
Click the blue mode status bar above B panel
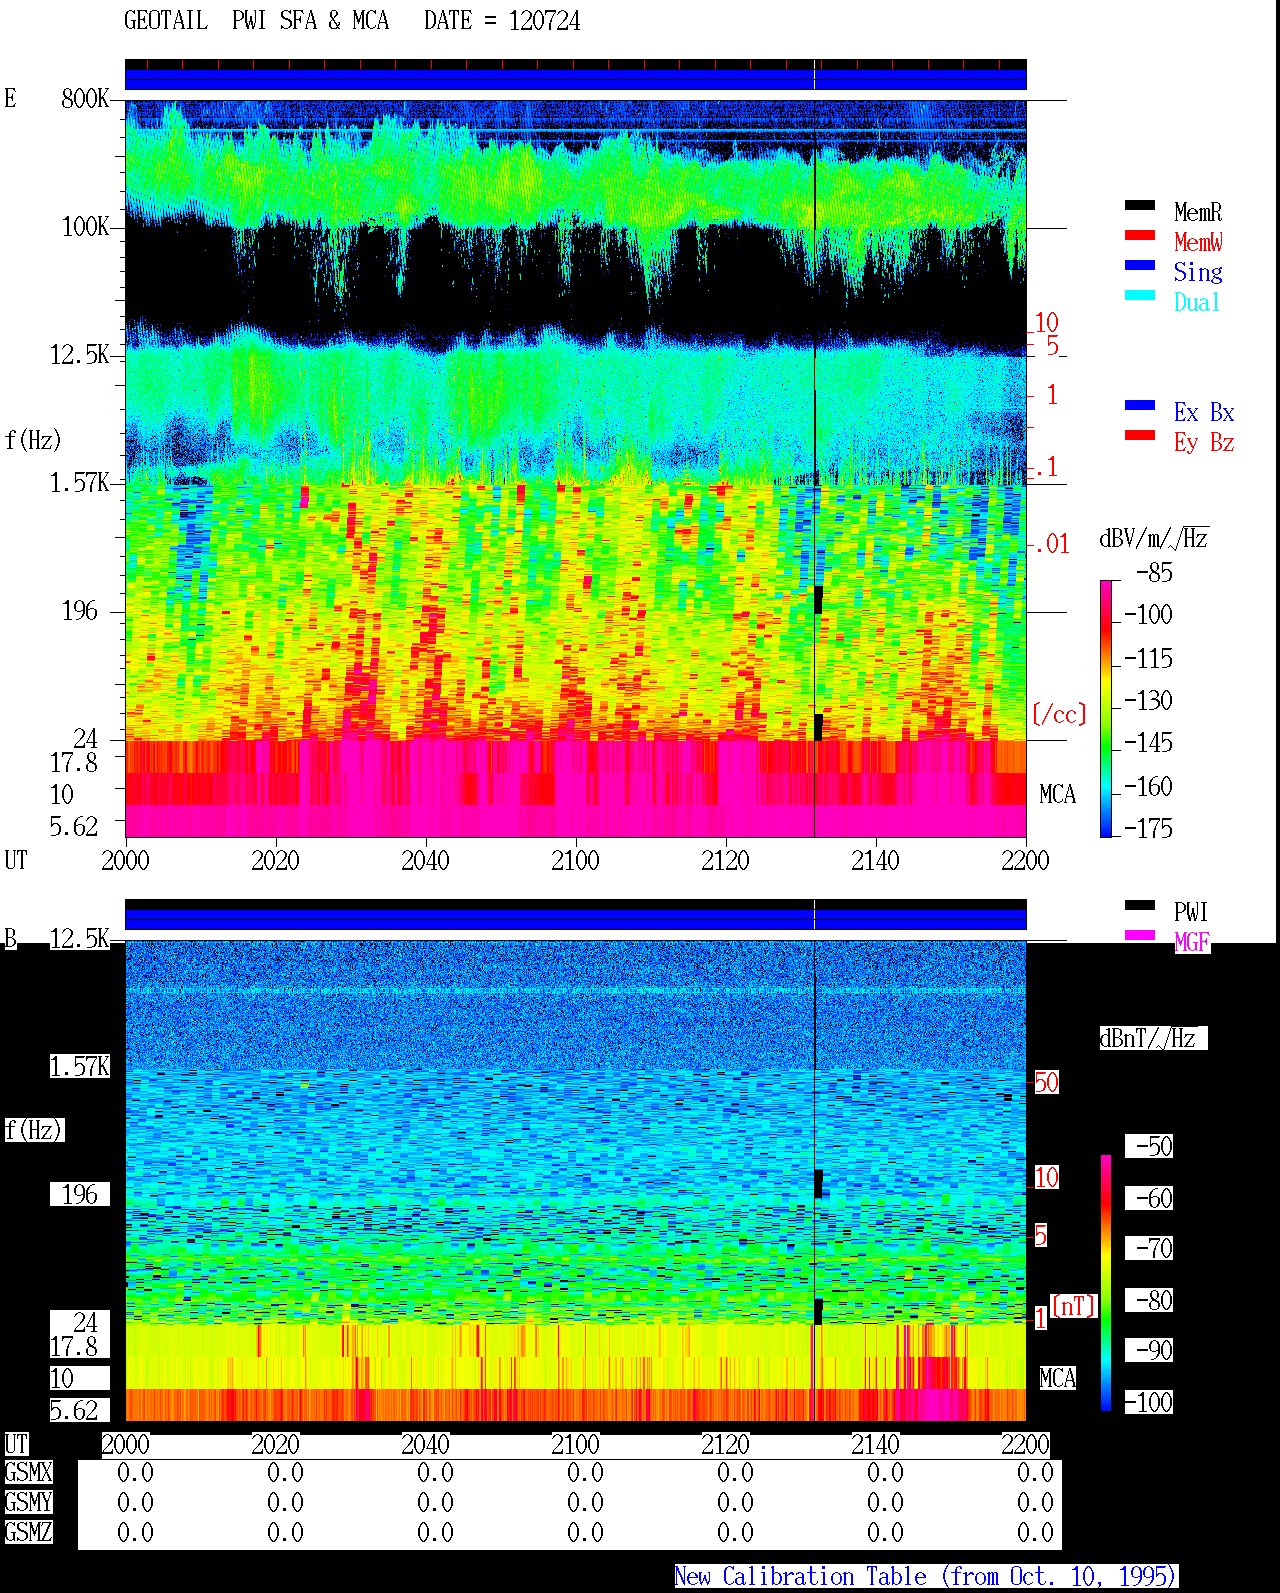pos(575,918)
